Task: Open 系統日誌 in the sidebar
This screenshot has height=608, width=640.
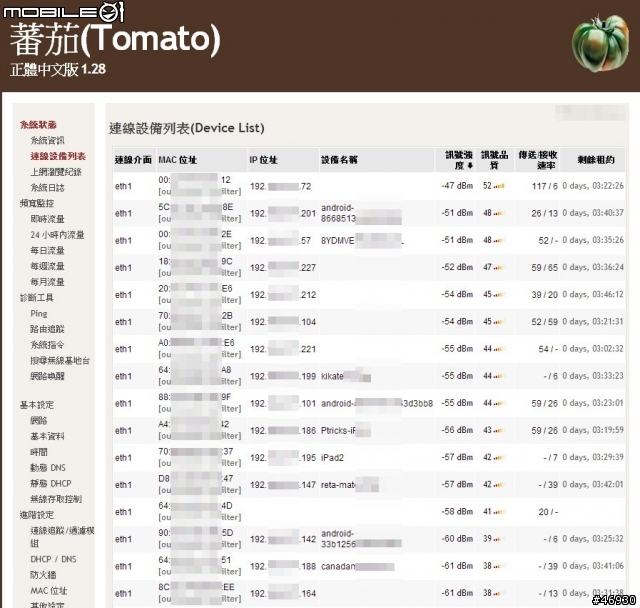Action: 47,188
